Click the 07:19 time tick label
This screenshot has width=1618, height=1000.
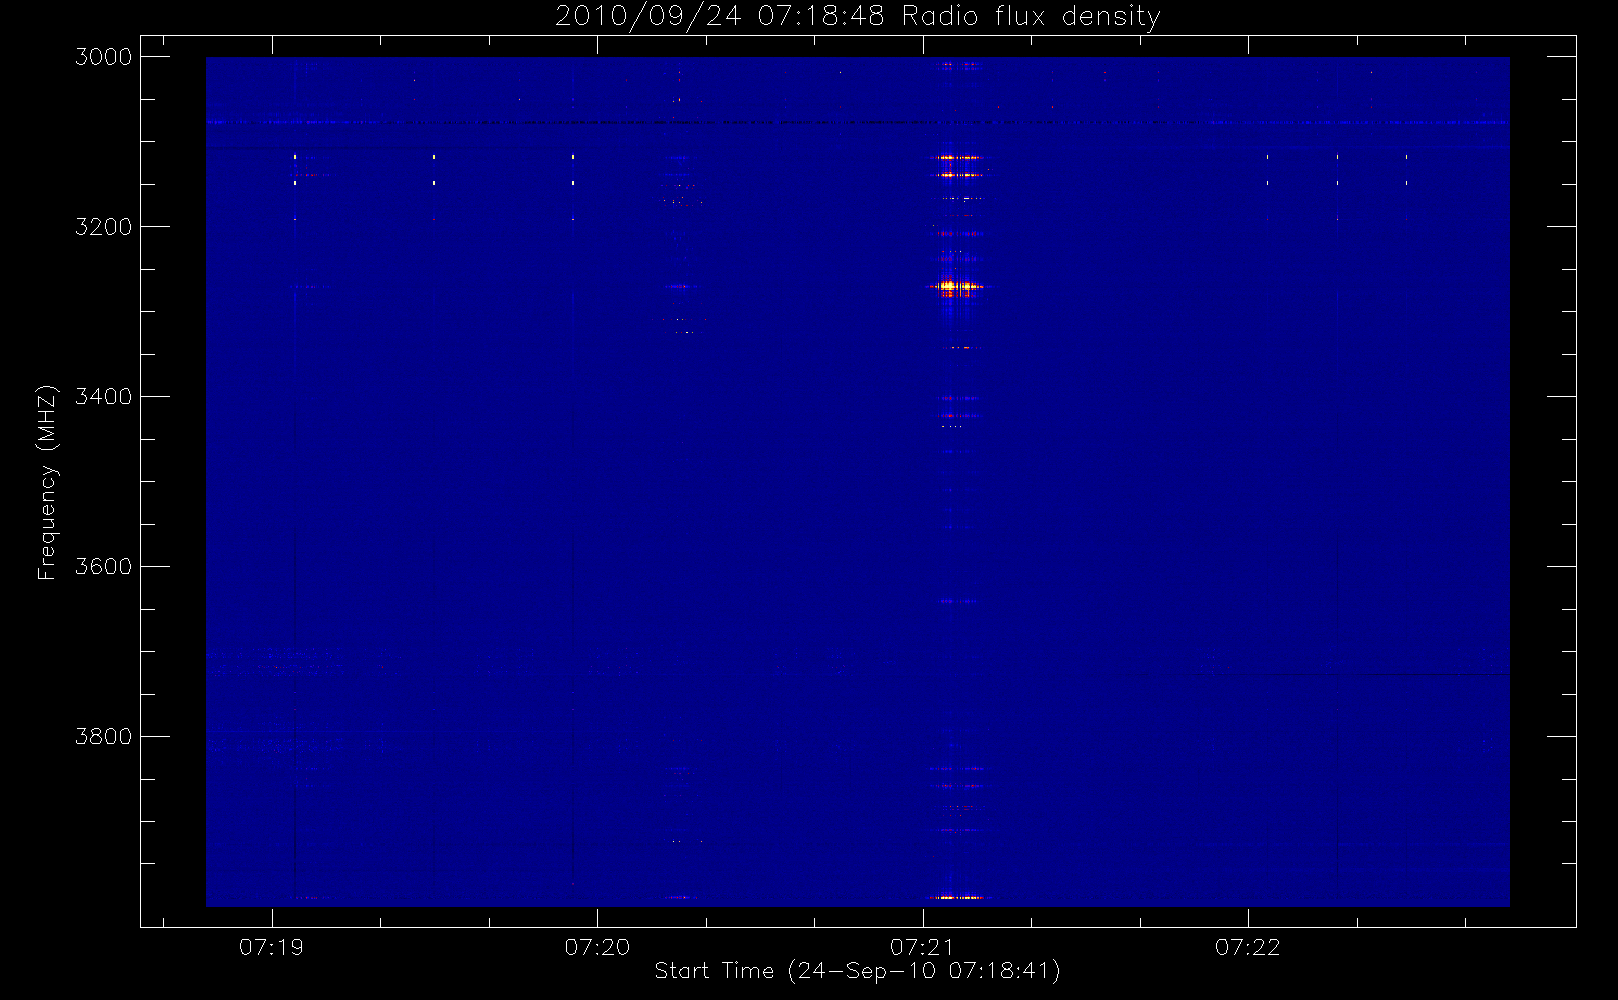click(271, 947)
